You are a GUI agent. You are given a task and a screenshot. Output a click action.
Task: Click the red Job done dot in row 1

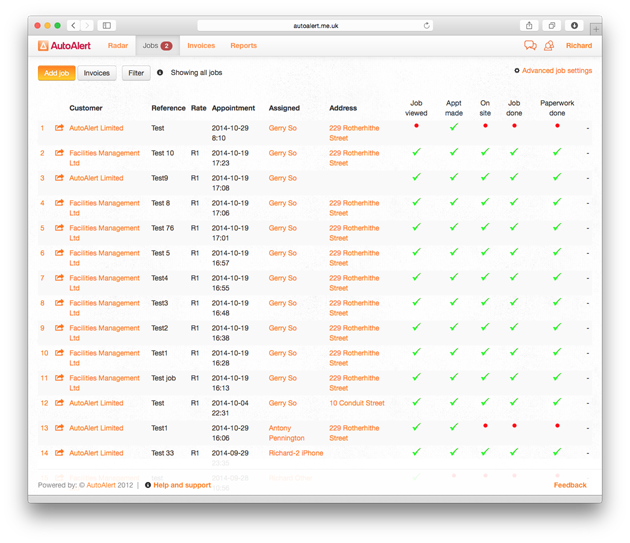click(x=514, y=126)
